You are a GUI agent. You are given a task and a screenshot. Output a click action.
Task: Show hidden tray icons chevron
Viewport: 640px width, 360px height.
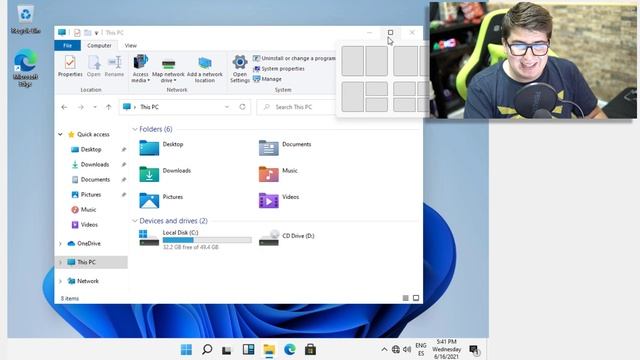coord(384,349)
